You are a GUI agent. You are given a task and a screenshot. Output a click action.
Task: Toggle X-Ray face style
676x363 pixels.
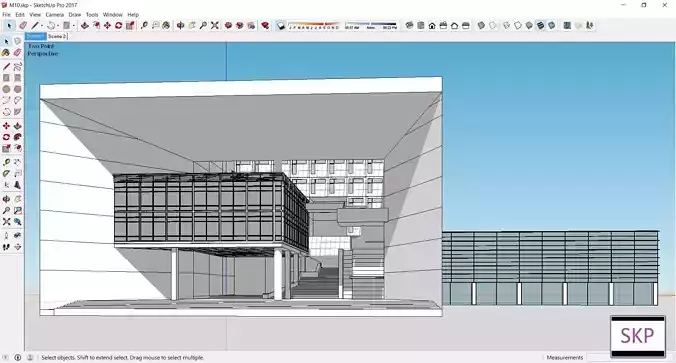482,26
